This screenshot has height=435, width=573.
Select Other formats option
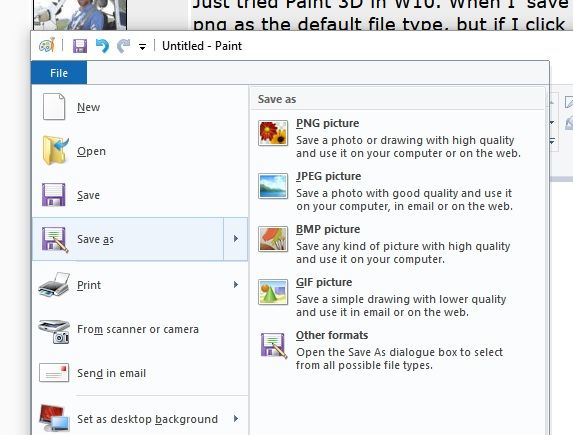[x=398, y=350]
